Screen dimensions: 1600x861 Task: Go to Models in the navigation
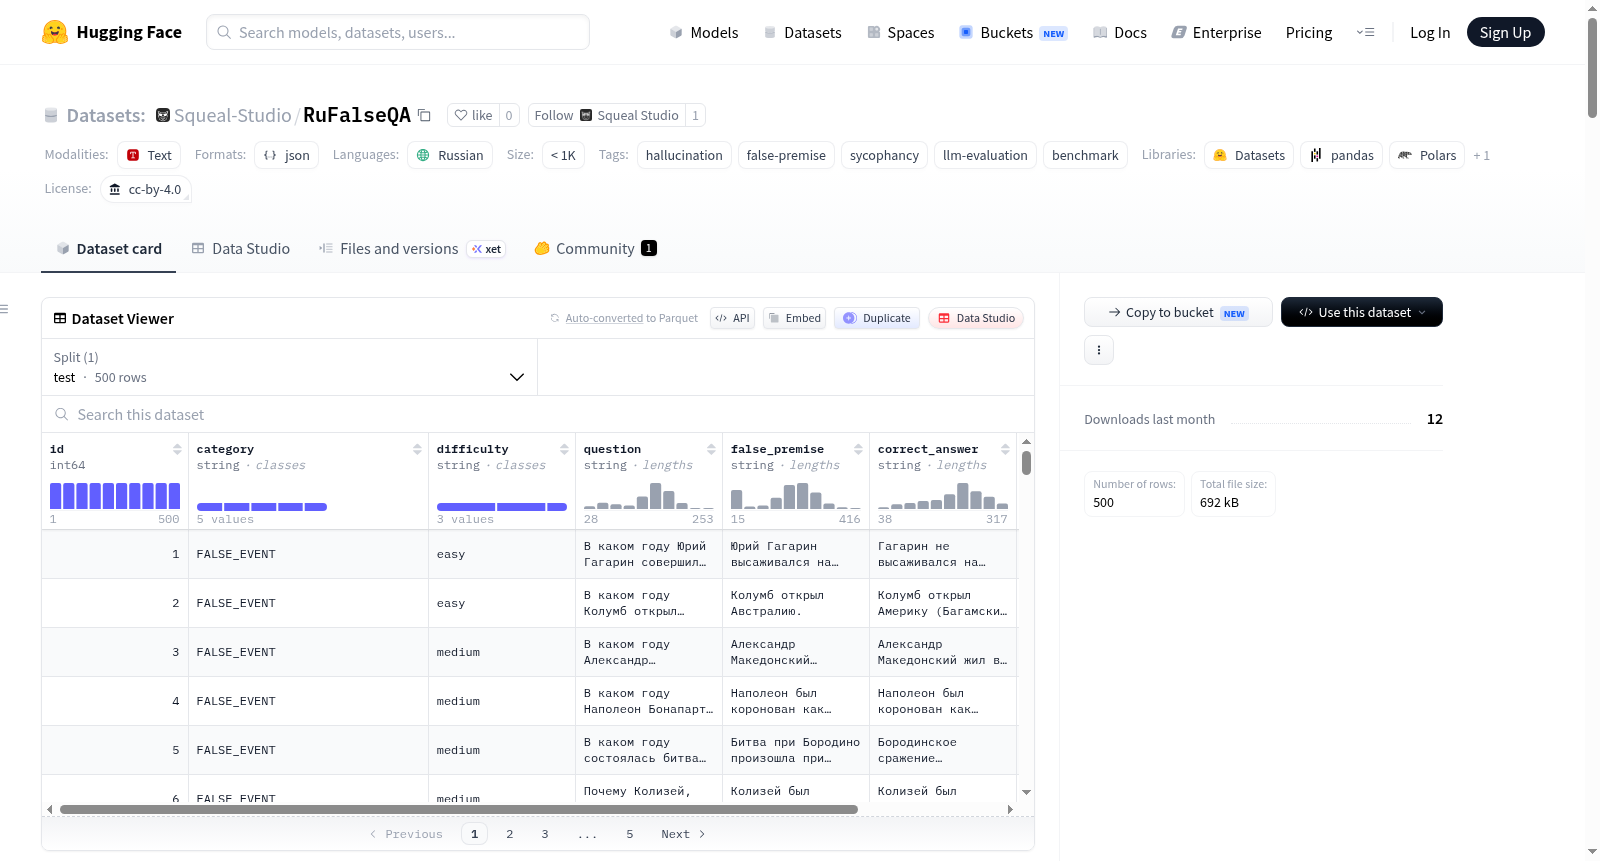coord(704,32)
